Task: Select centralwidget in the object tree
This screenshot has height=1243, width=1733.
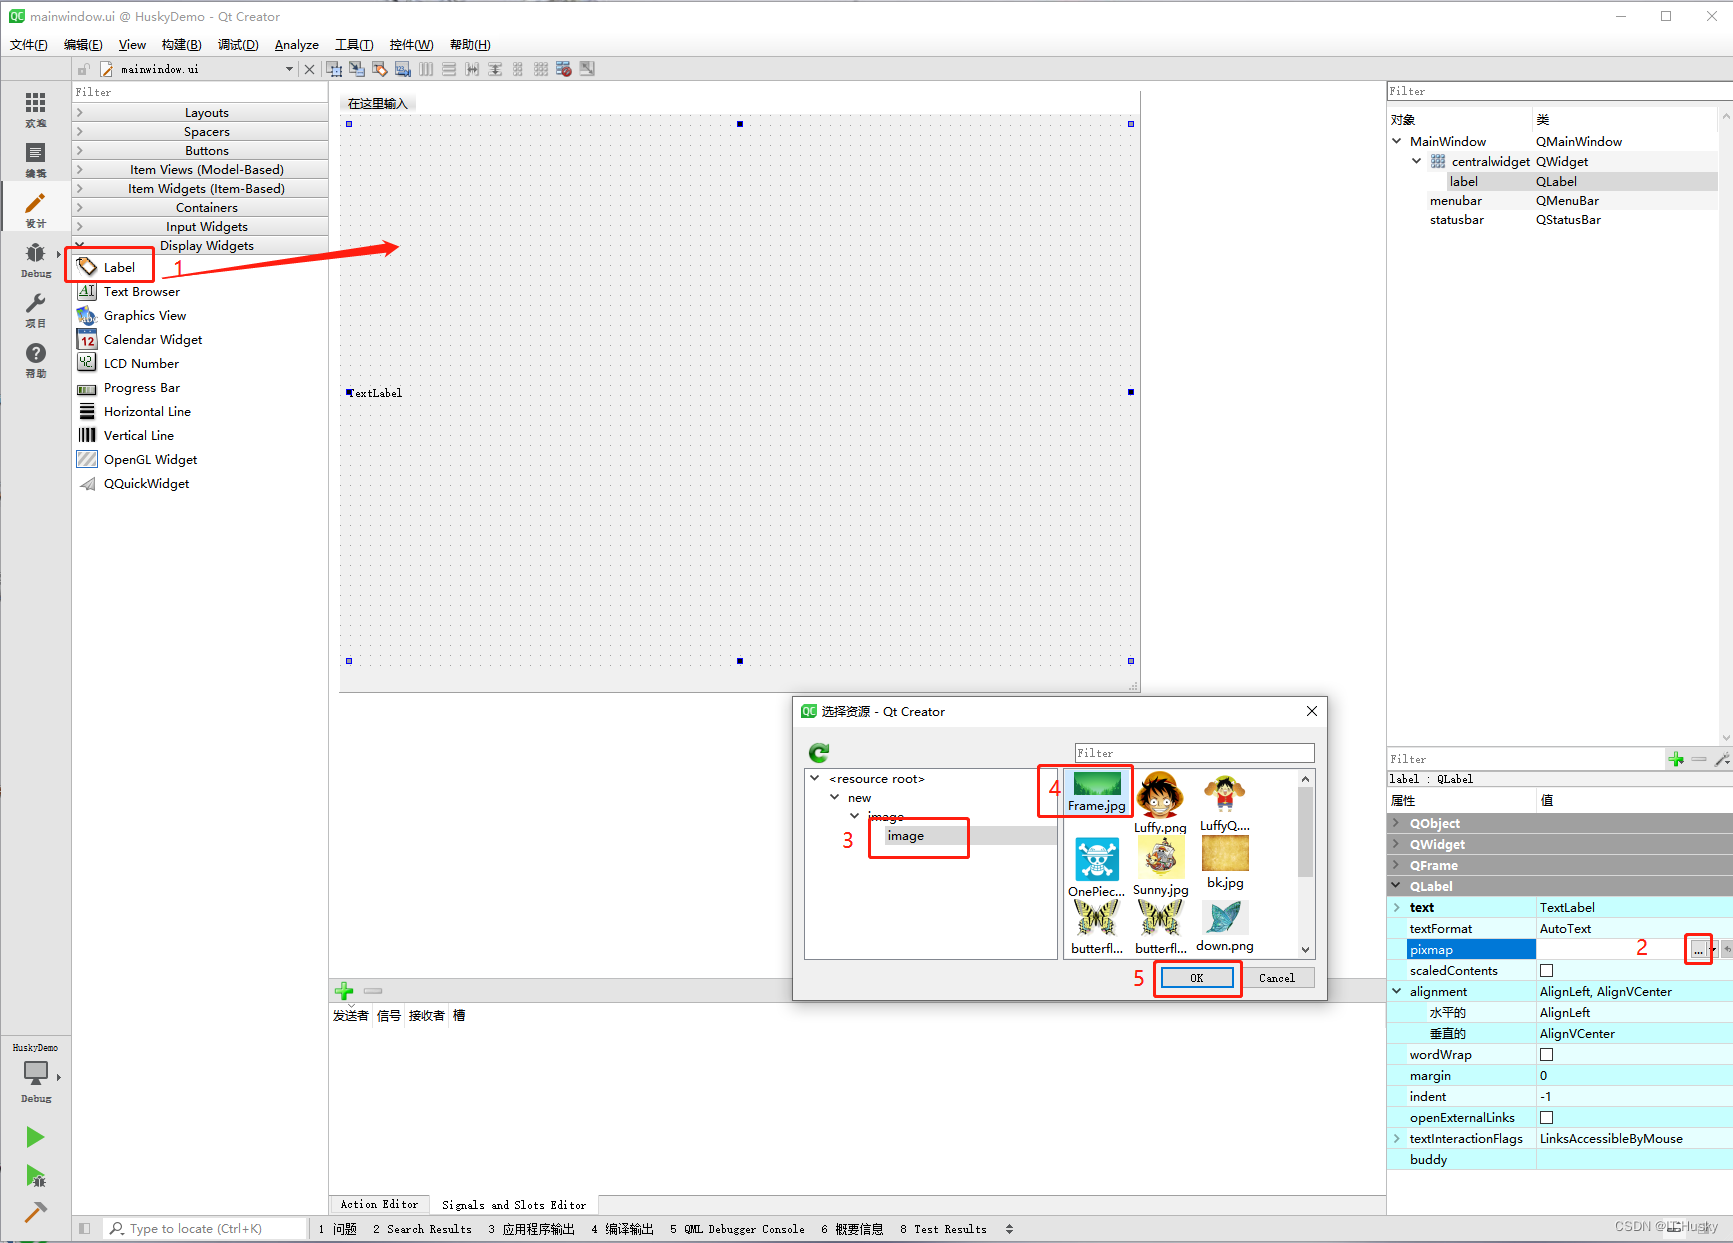Action: pyautogui.click(x=1490, y=161)
